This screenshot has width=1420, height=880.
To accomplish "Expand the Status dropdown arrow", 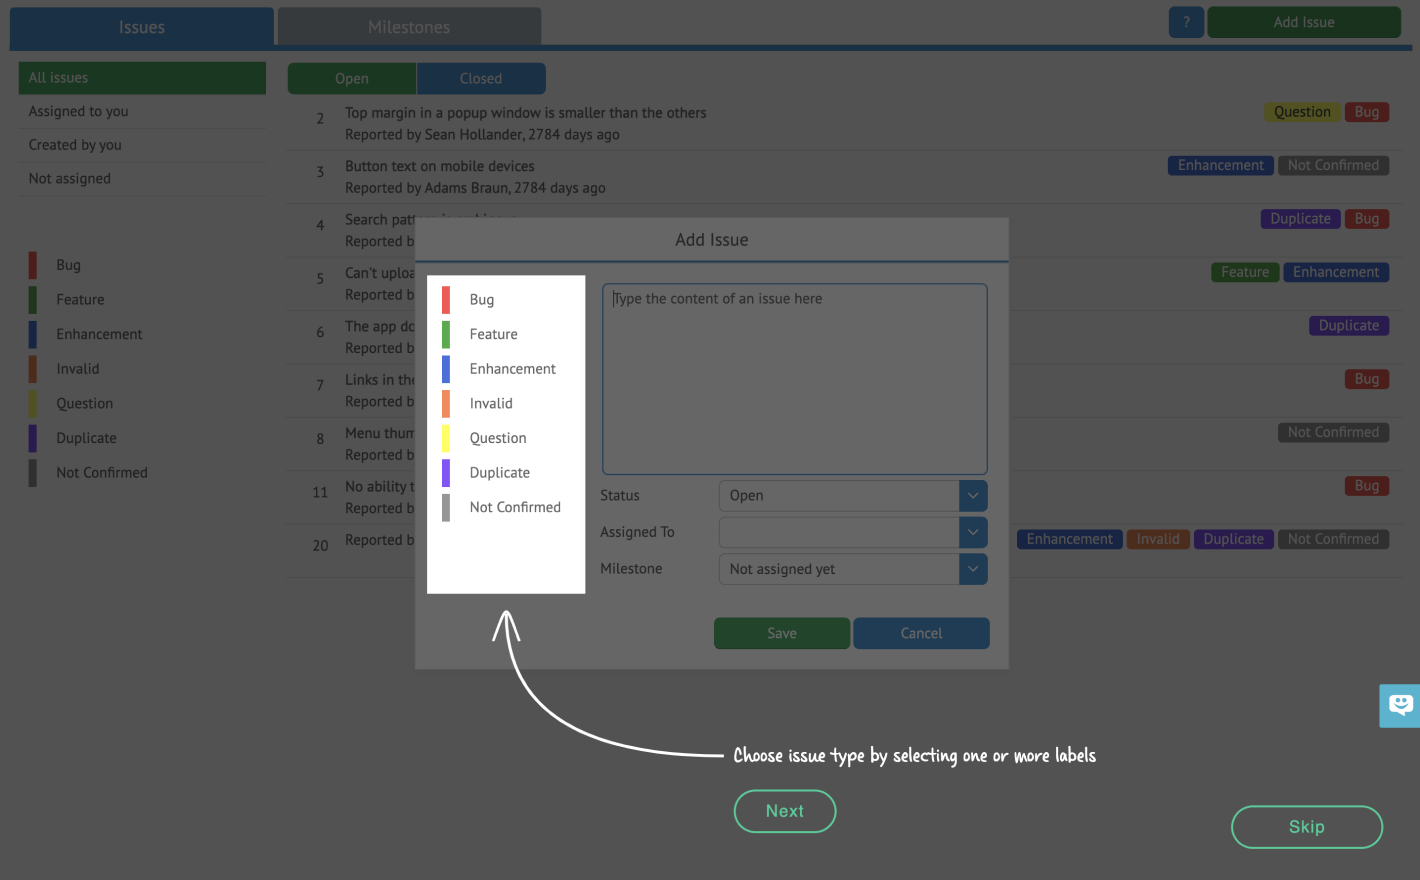I will pos(973,496).
